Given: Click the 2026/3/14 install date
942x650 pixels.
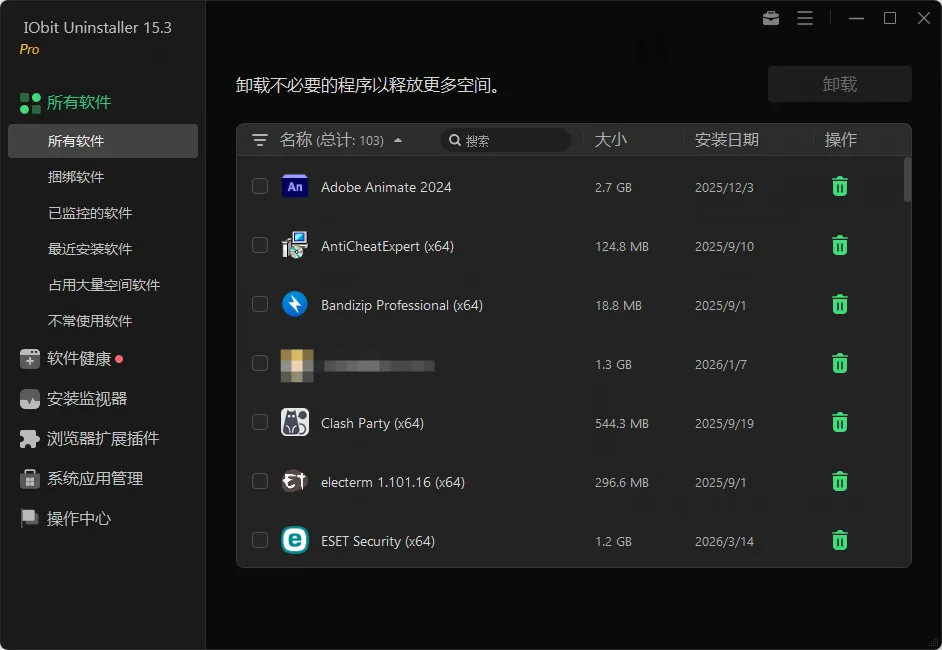Looking at the screenshot, I should tap(724, 541).
